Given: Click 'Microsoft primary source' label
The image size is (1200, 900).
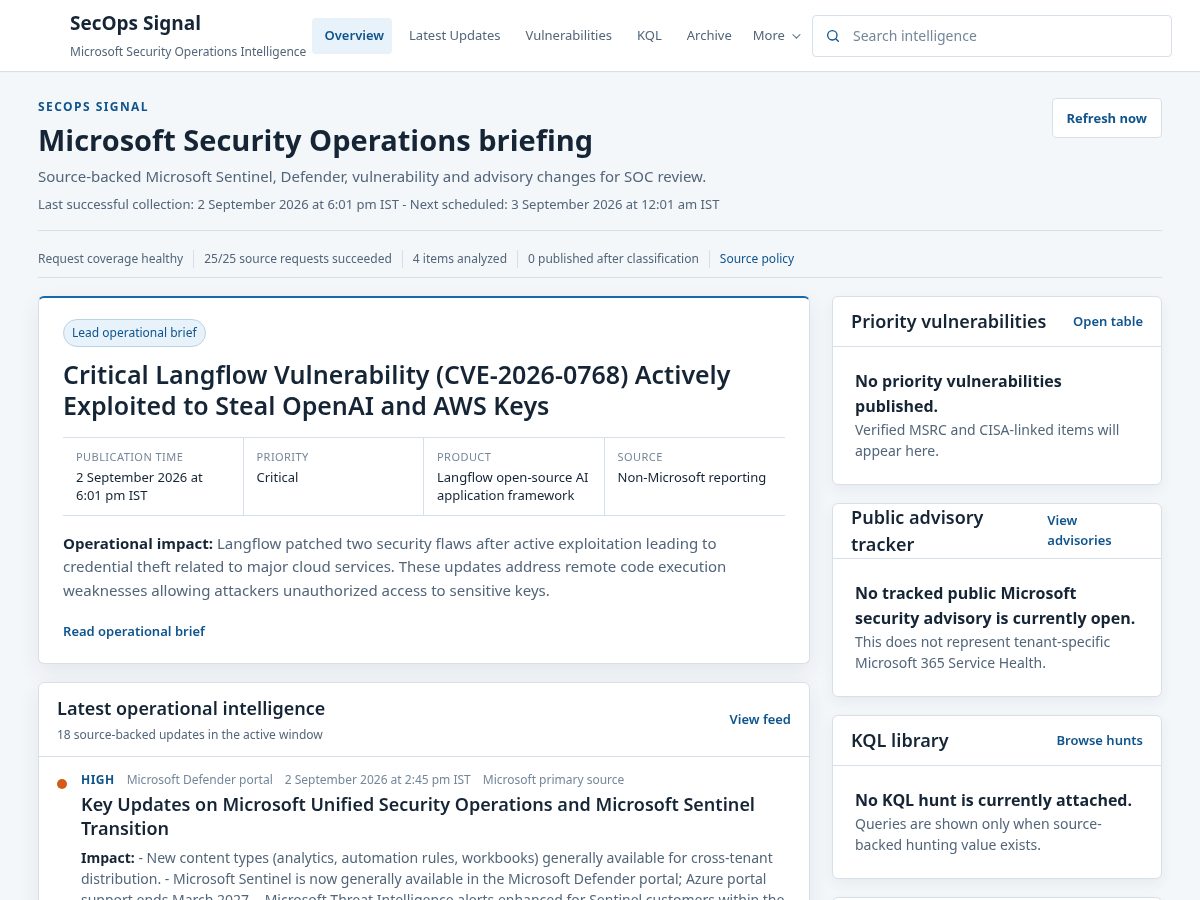Looking at the screenshot, I should (553, 779).
